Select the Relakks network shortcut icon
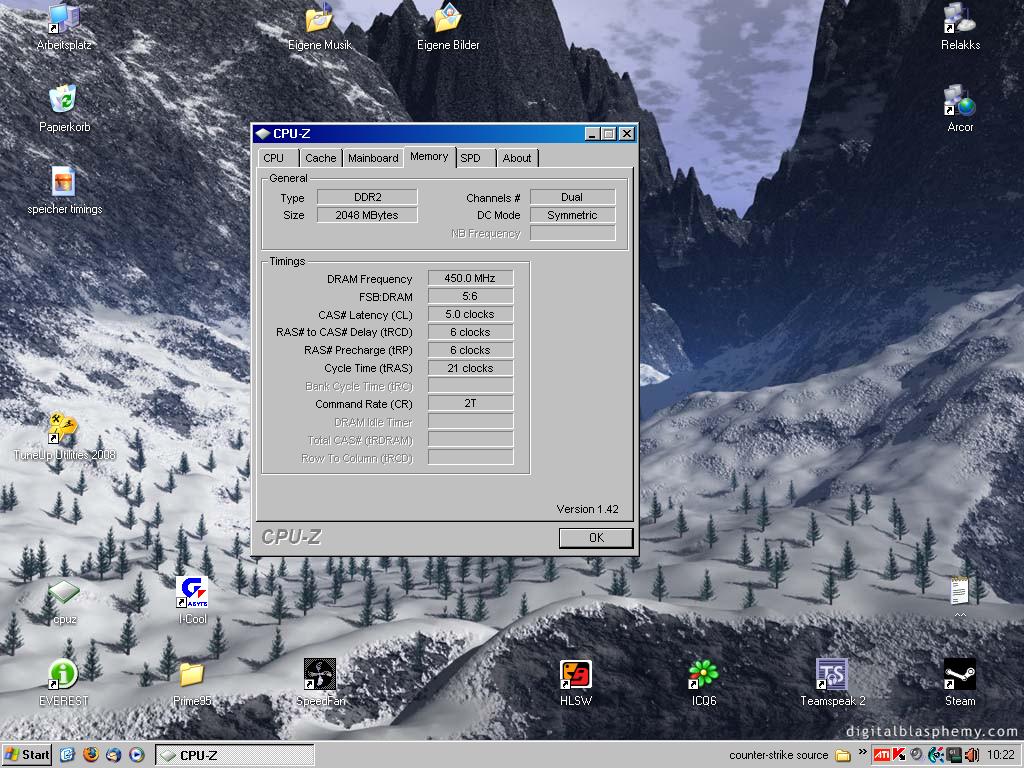Viewport: 1024px width, 768px height. [959, 18]
